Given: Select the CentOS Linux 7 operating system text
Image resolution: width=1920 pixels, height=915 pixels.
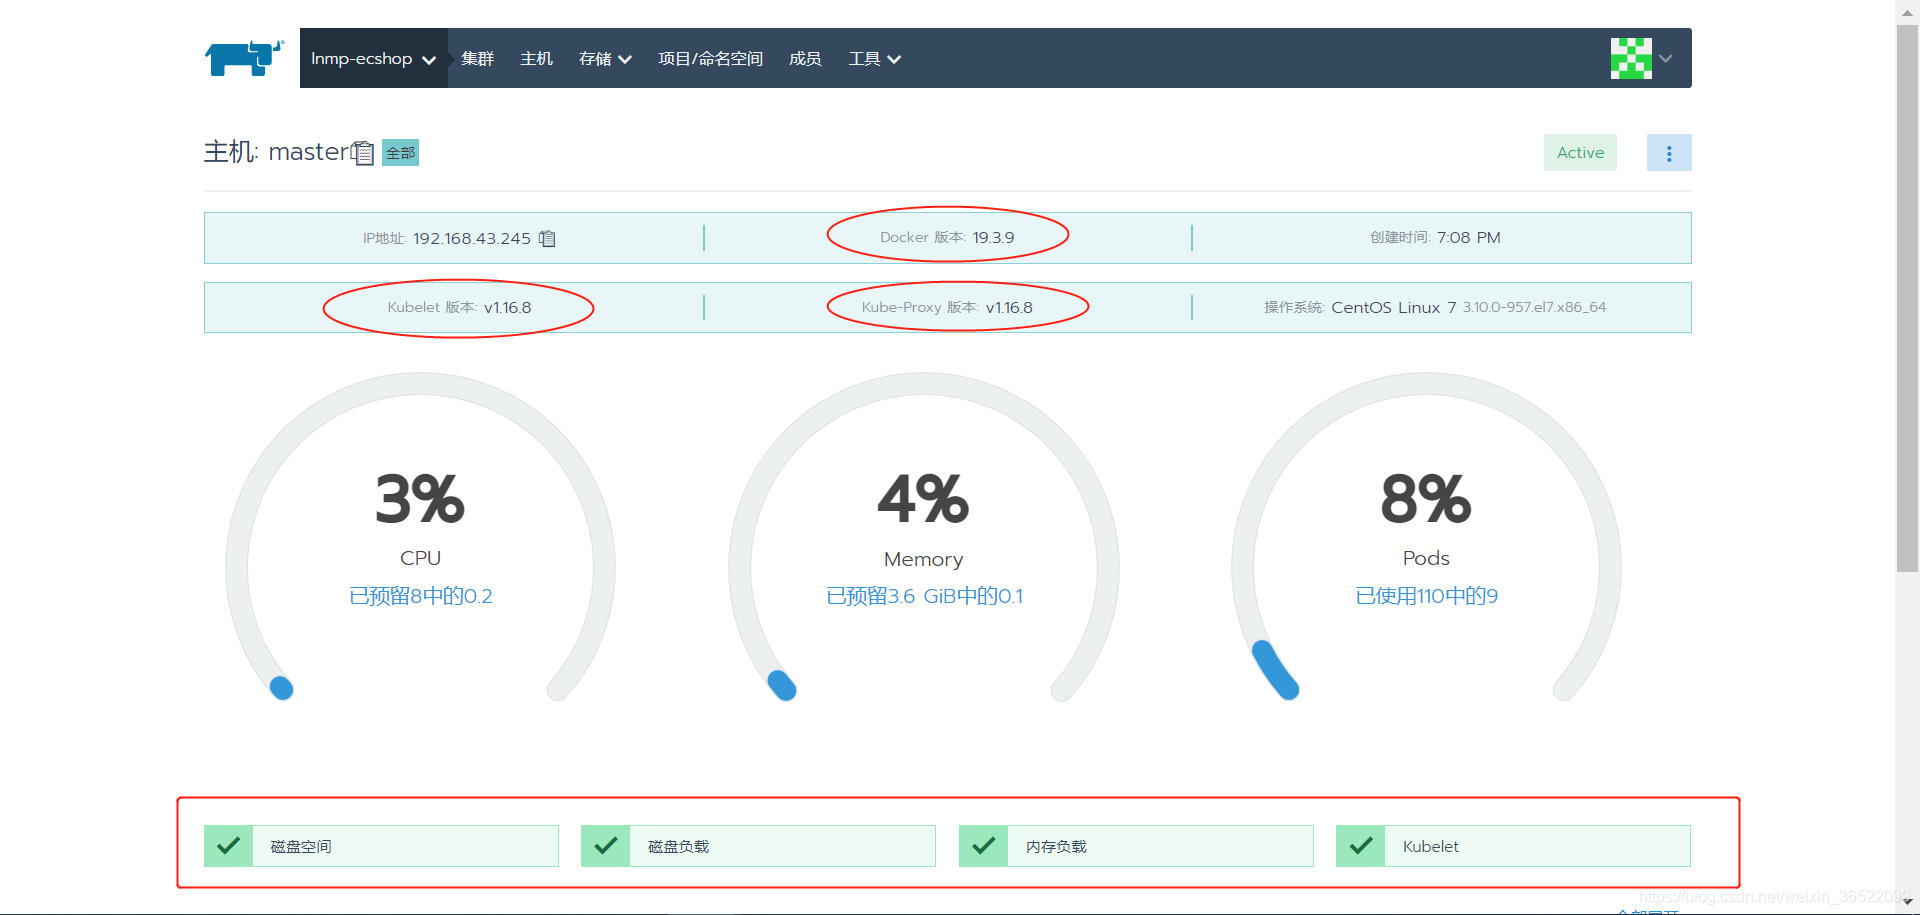Looking at the screenshot, I should coord(1393,307).
